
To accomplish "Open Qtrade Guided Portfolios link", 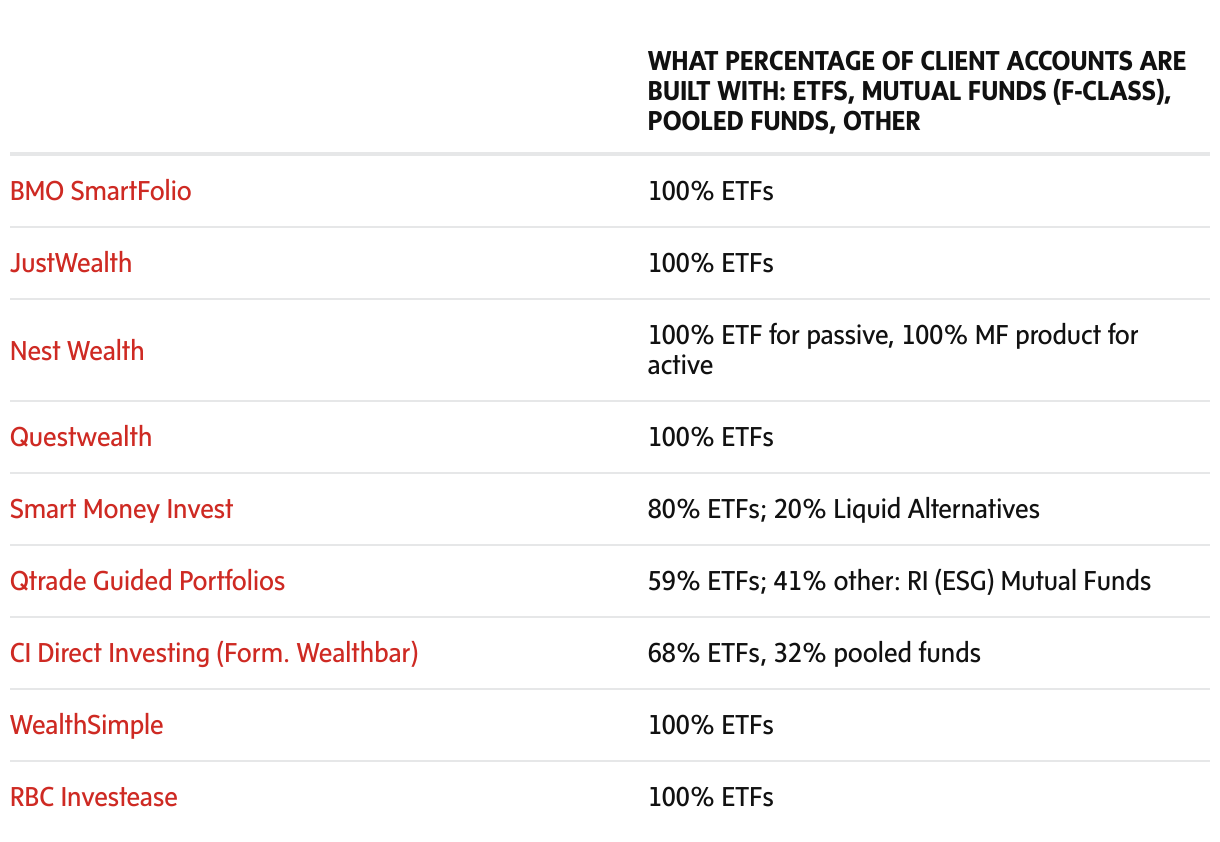I will 147,581.
